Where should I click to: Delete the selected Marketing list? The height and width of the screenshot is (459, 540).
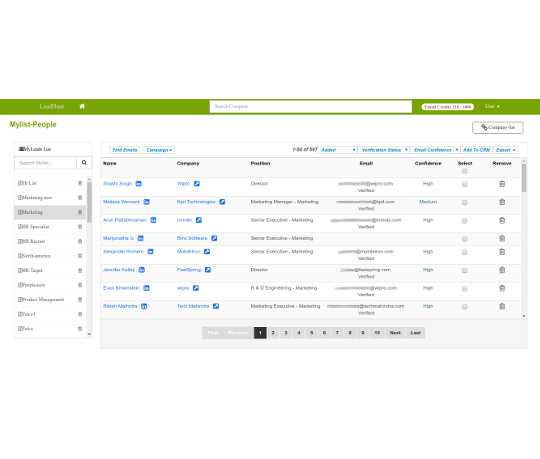point(80,212)
